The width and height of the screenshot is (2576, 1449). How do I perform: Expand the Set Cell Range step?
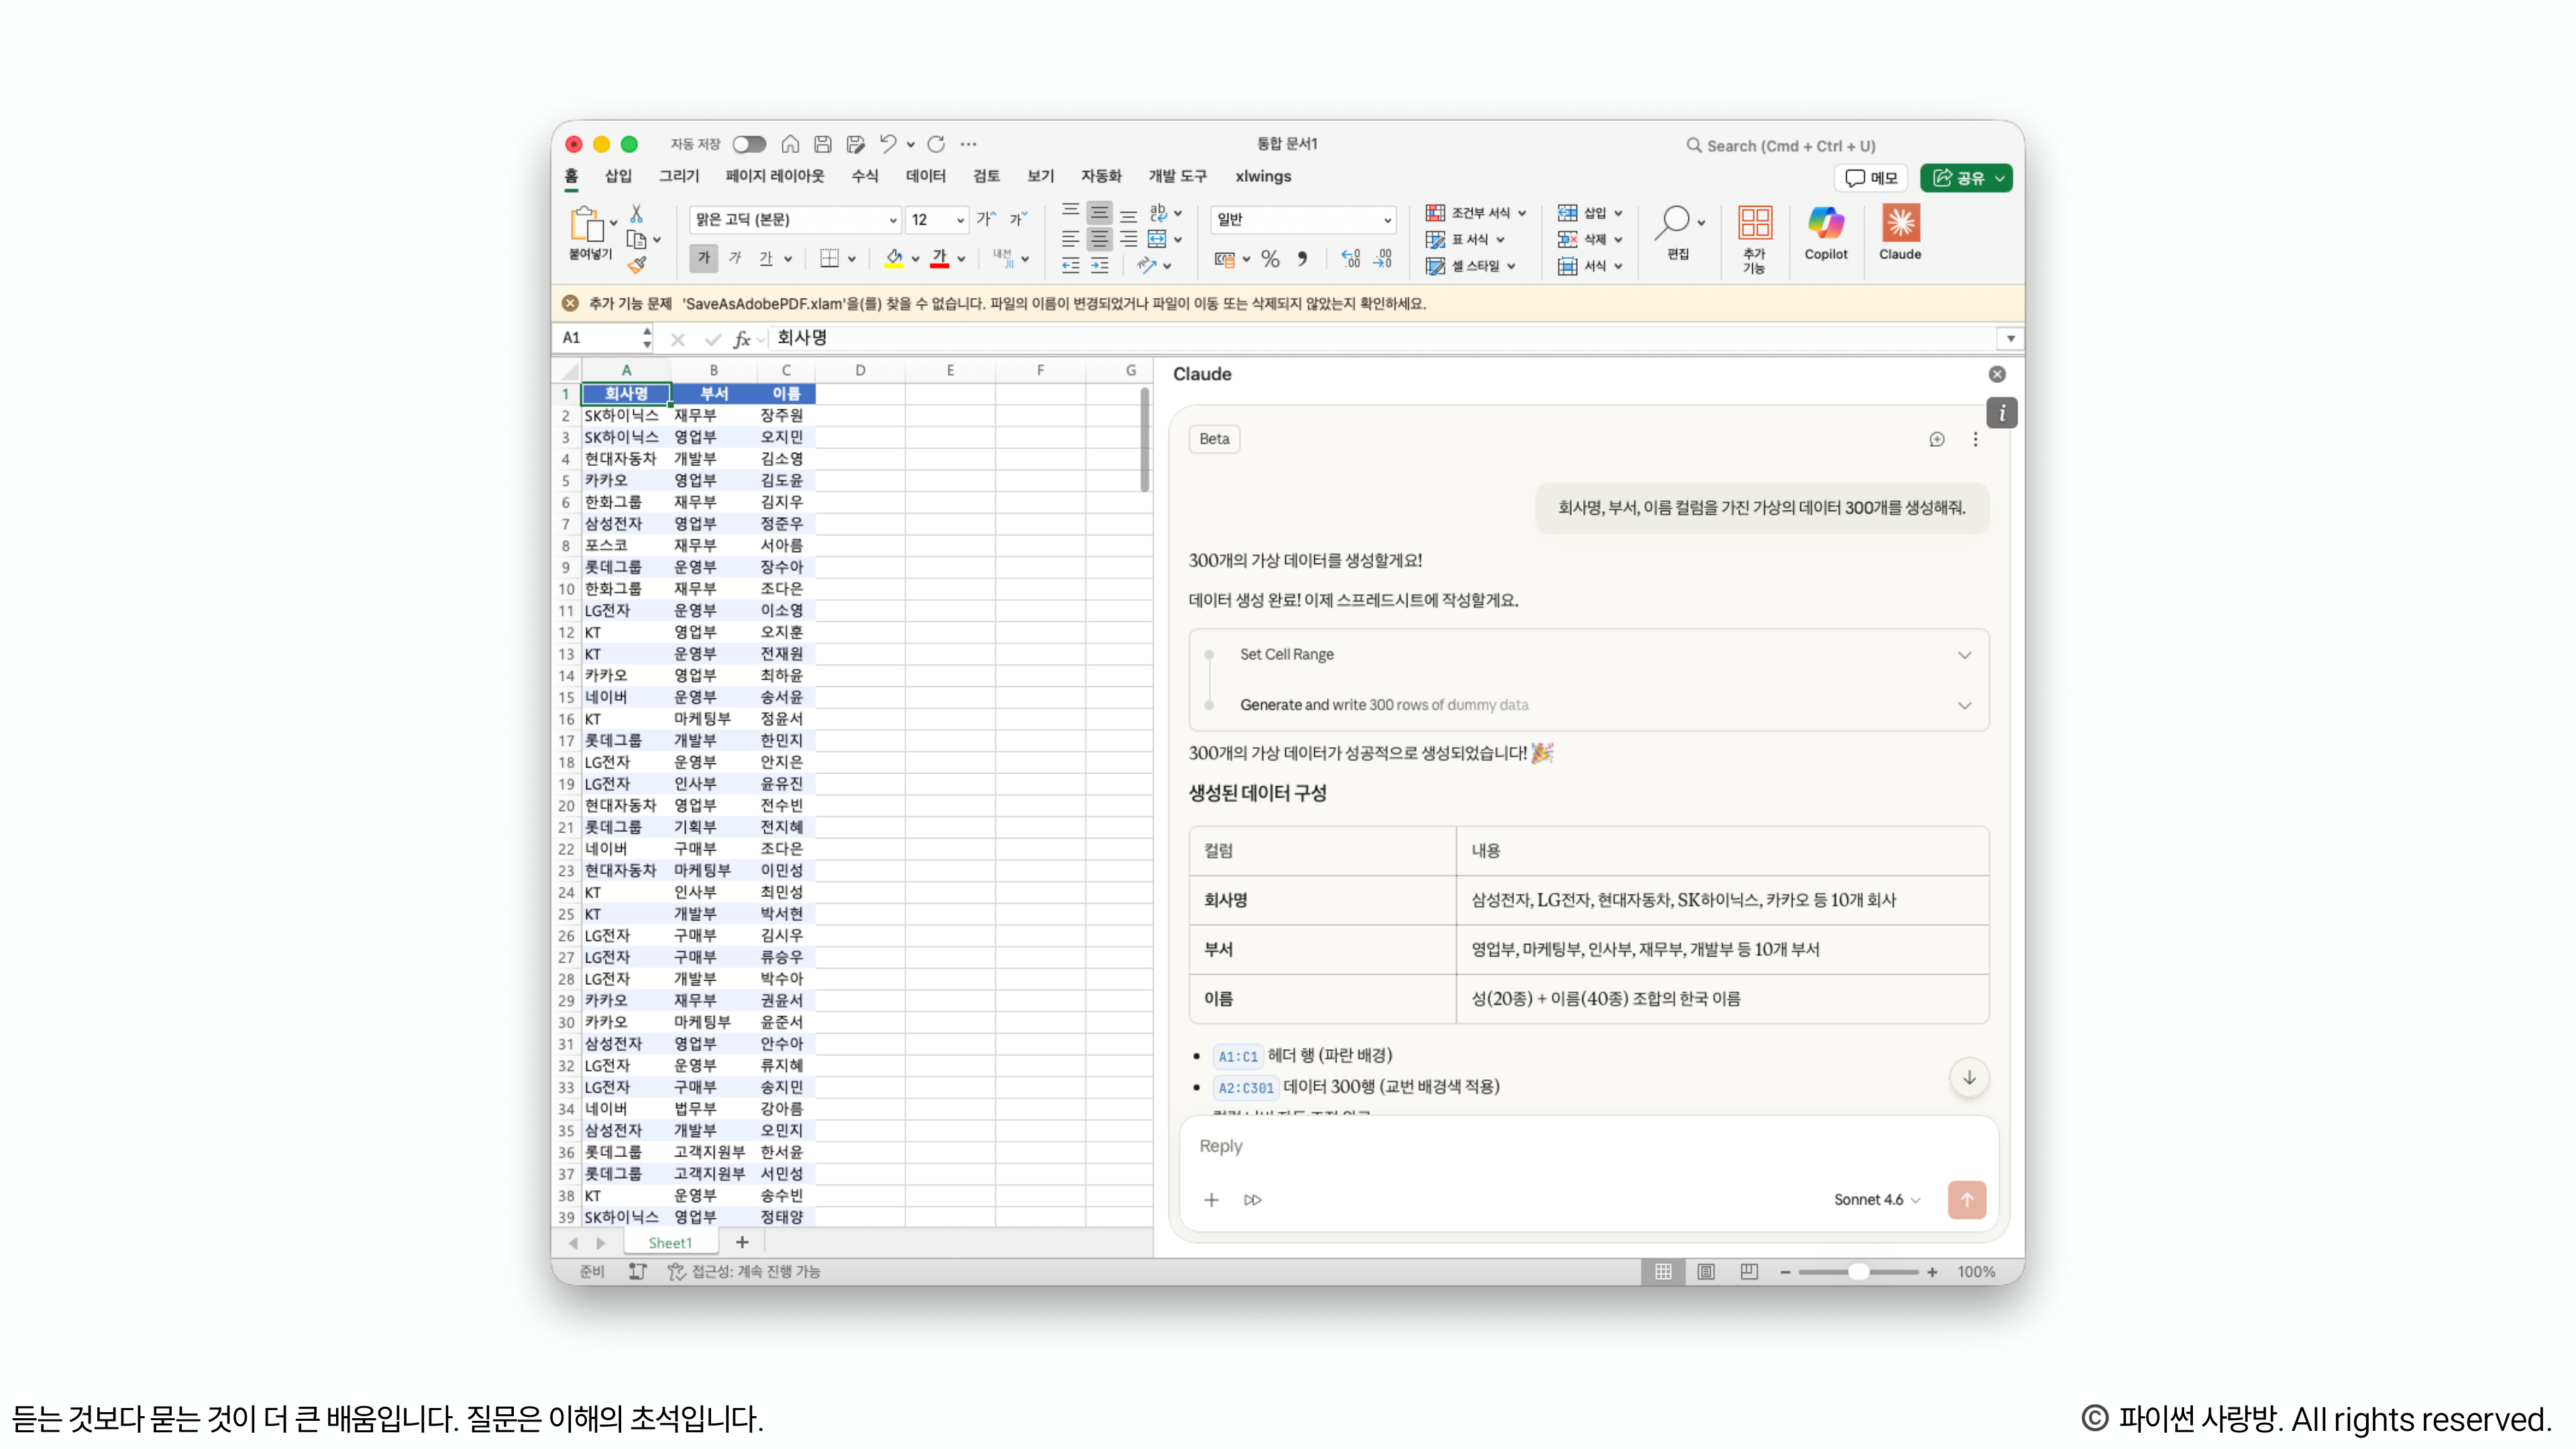(x=1964, y=654)
